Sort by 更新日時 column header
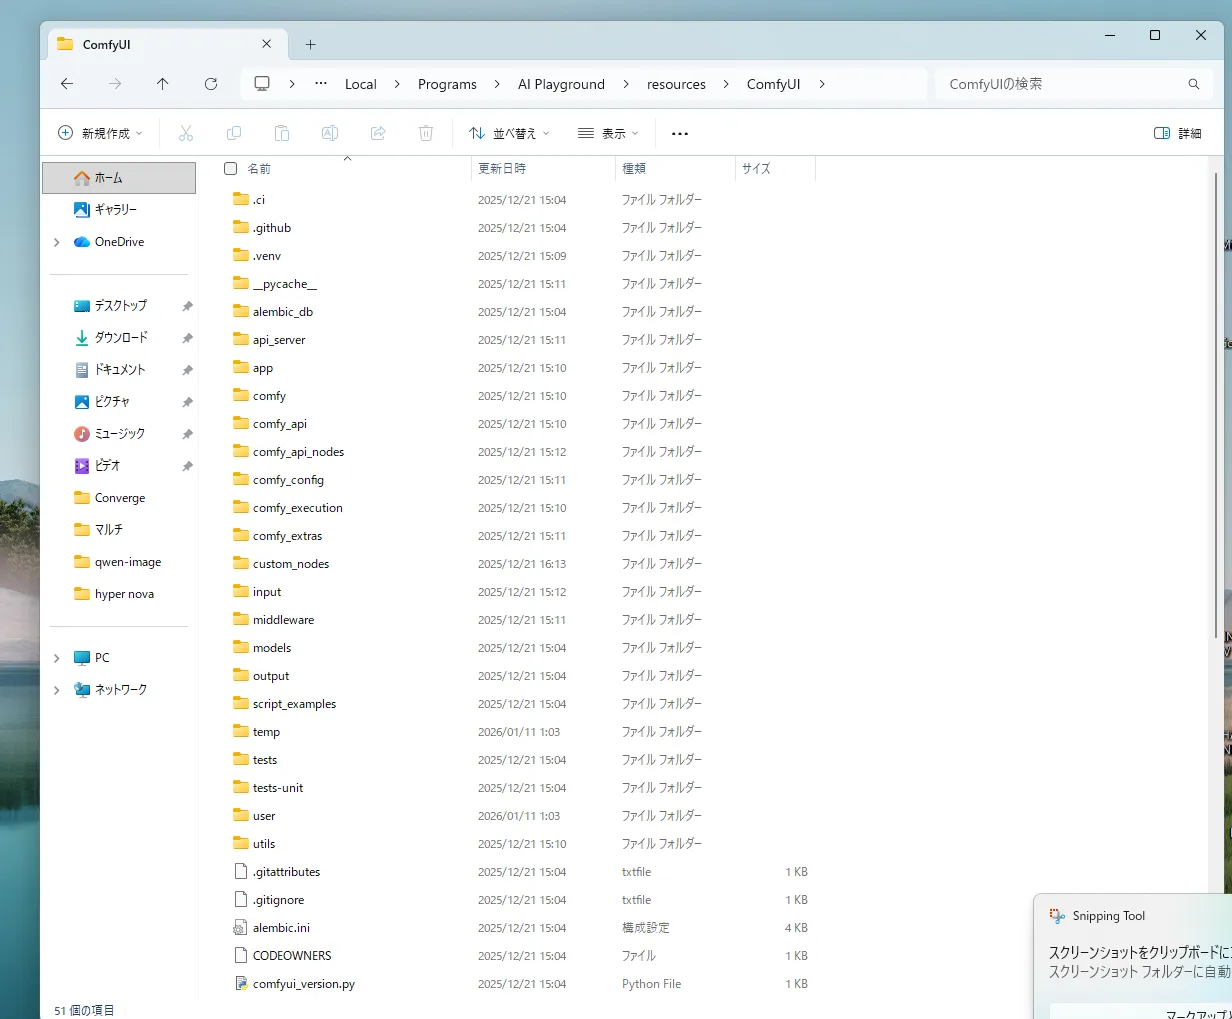The height and width of the screenshot is (1019, 1232). point(502,169)
